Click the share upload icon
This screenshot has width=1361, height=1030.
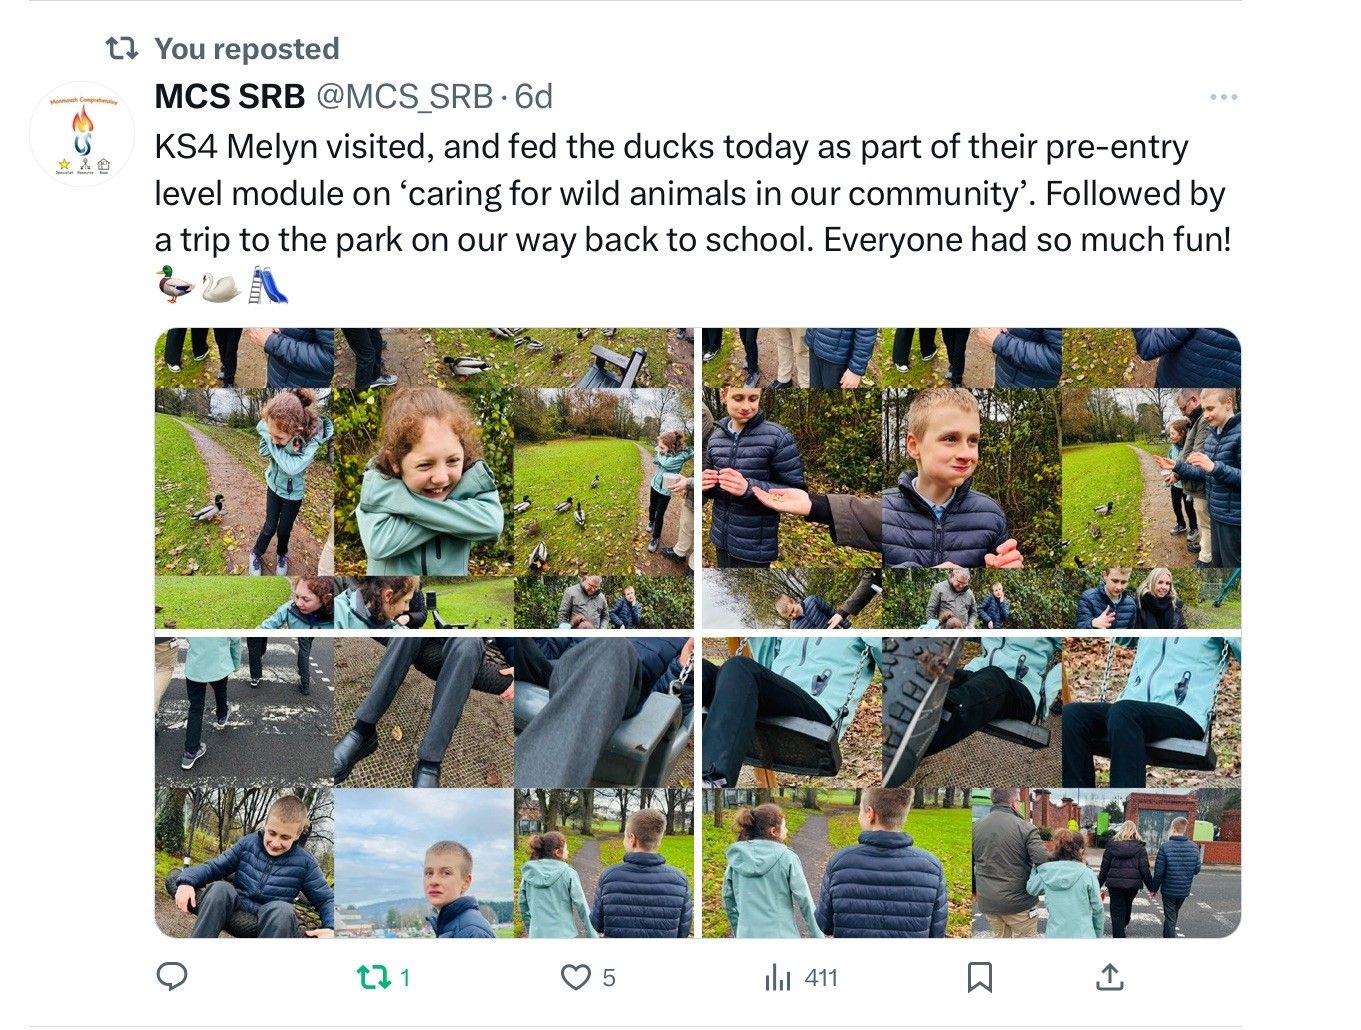[1109, 977]
